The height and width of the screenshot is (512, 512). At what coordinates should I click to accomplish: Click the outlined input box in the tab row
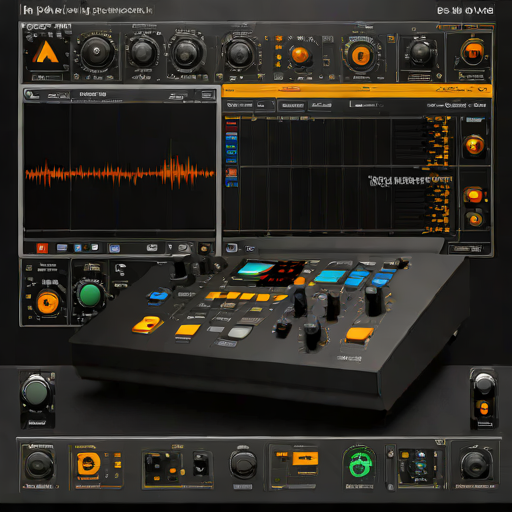tap(366, 105)
